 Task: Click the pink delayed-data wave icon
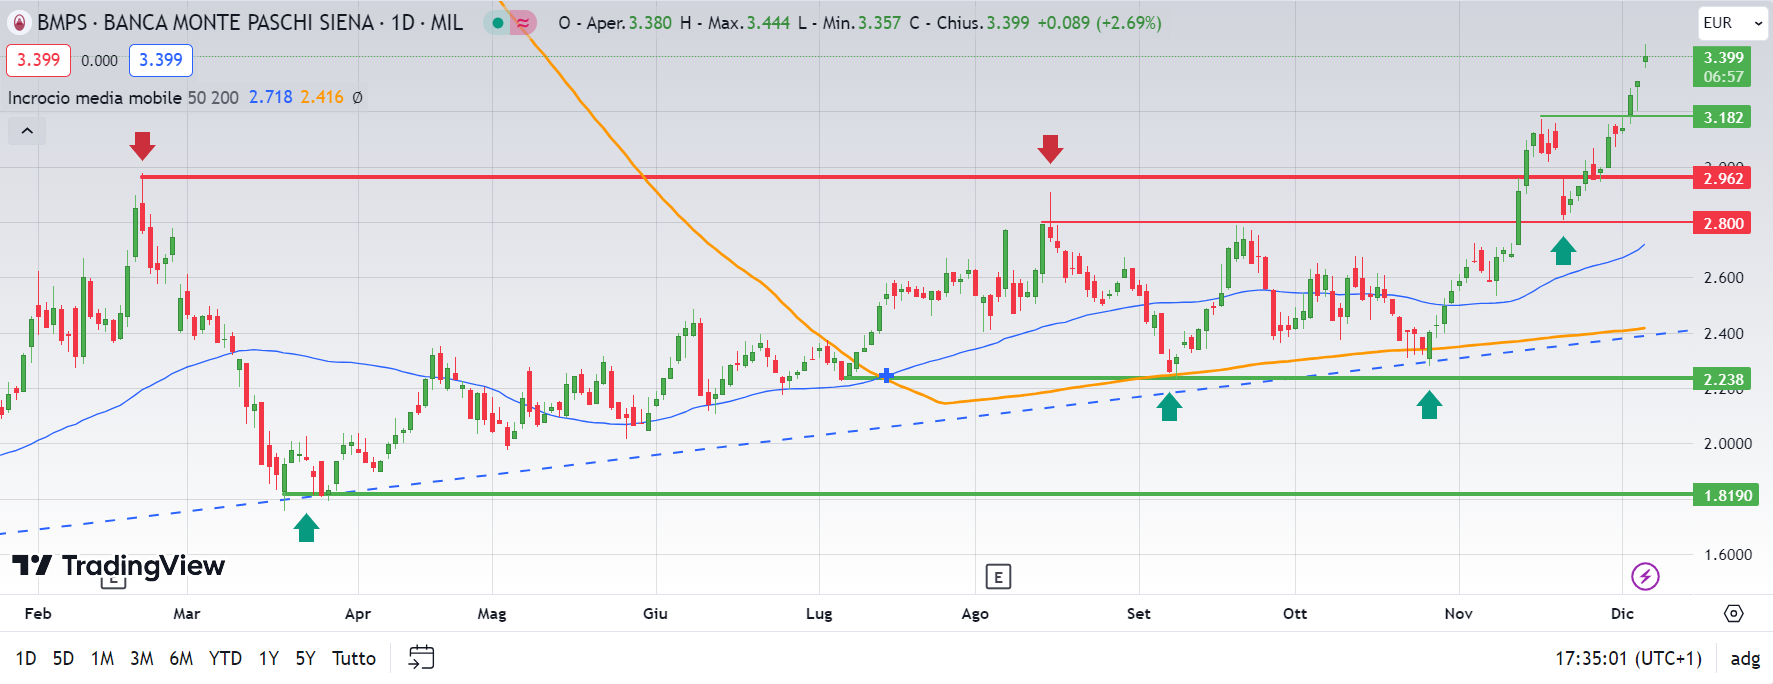(x=523, y=23)
